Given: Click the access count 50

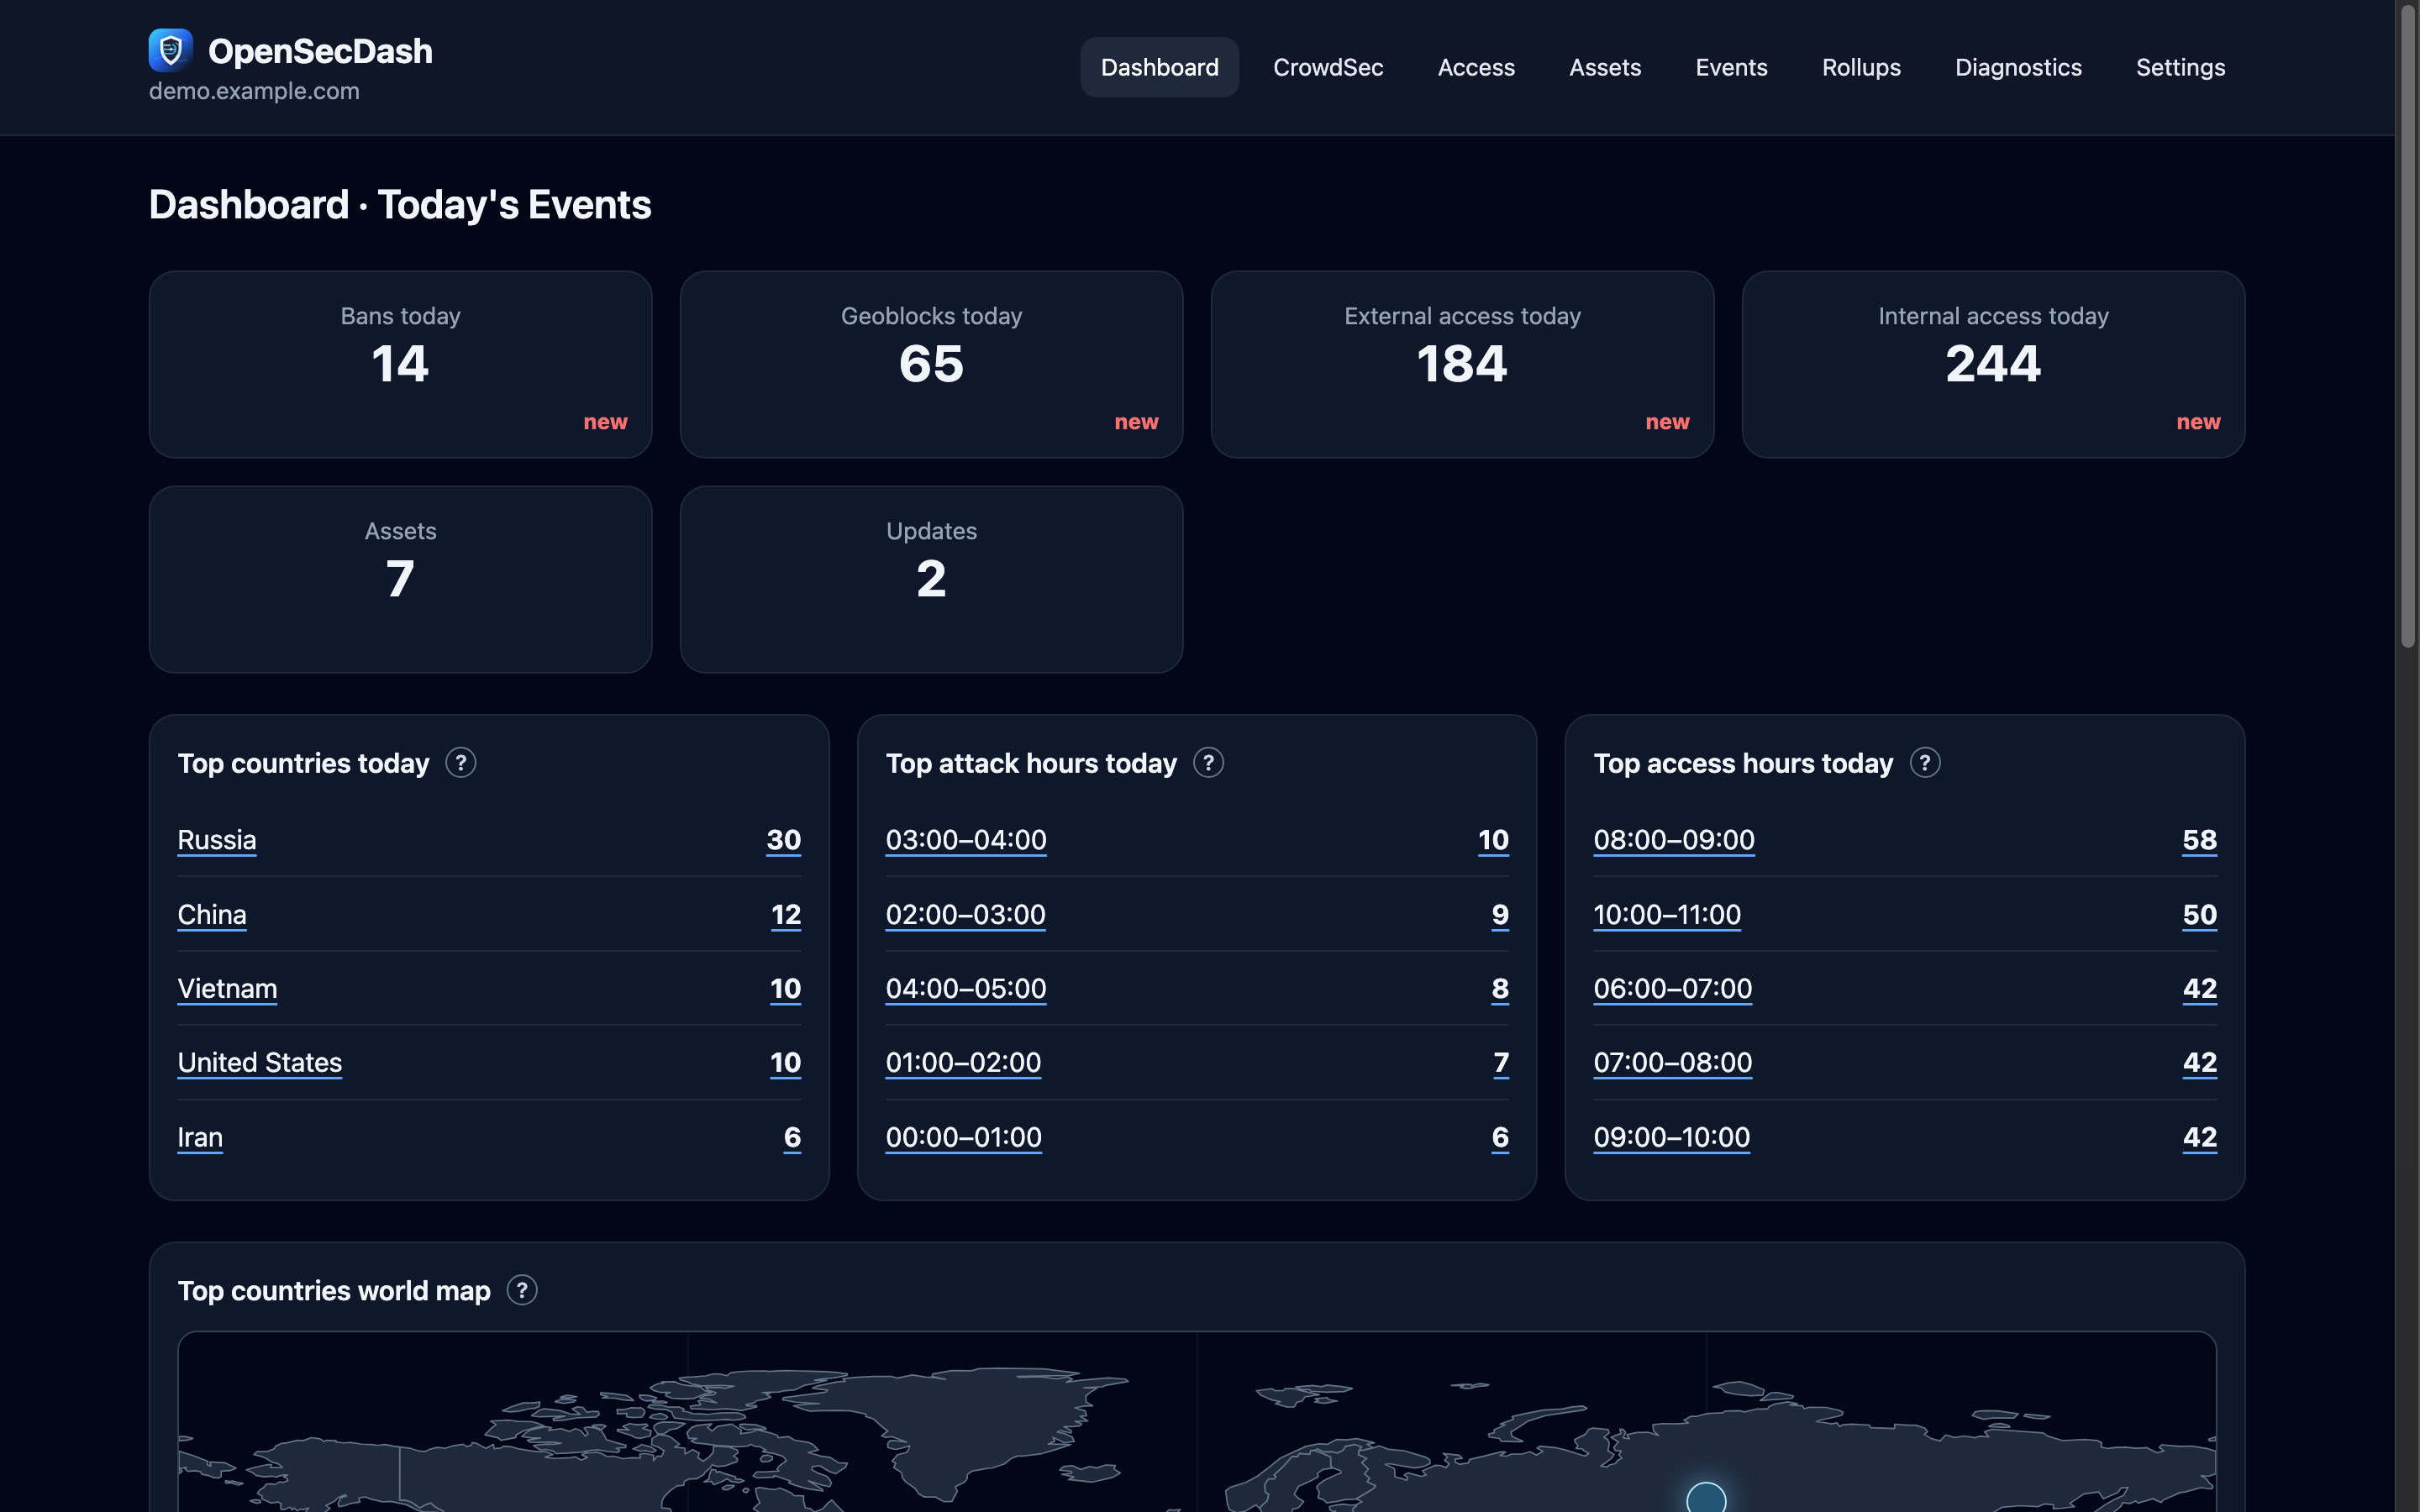Looking at the screenshot, I should tap(2199, 914).
